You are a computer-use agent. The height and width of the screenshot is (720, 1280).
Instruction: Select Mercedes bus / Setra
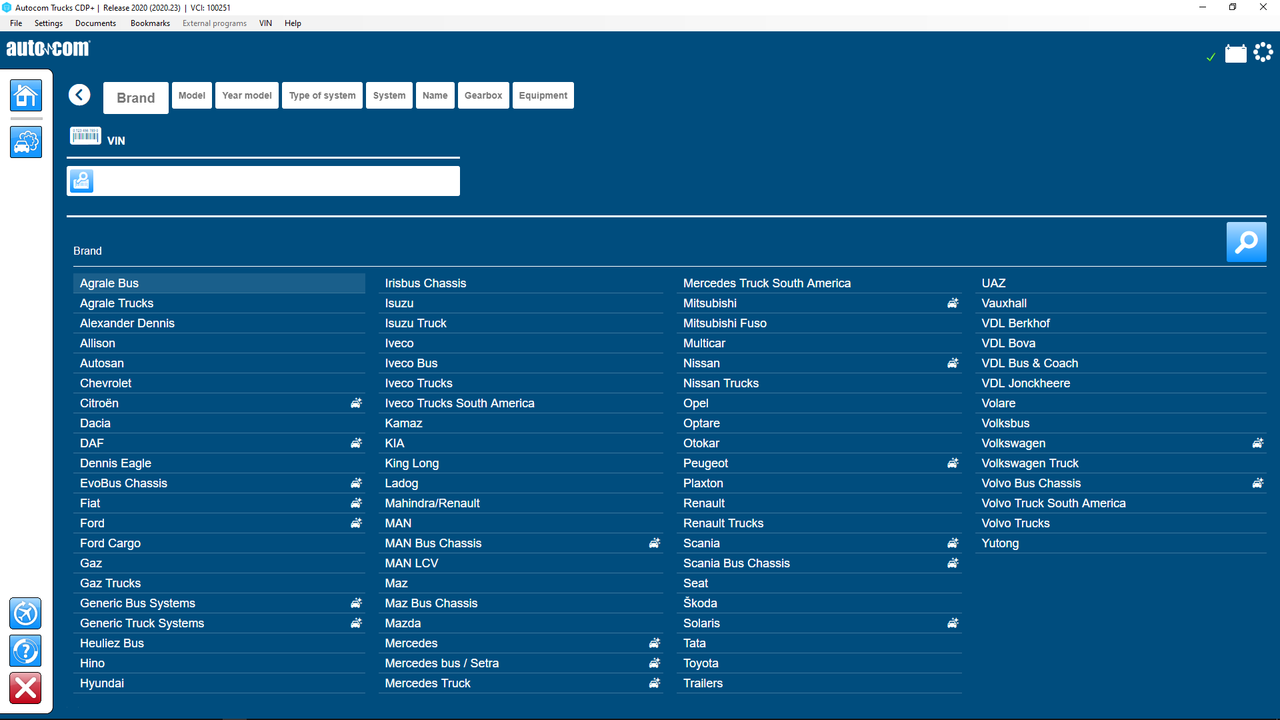pyautogui.click(x=521, y=663)
